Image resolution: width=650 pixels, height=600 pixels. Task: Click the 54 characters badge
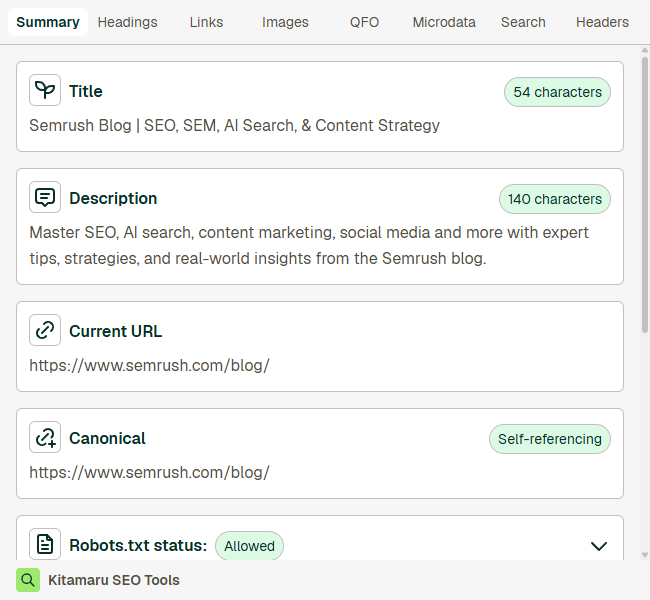coord(557,92)
